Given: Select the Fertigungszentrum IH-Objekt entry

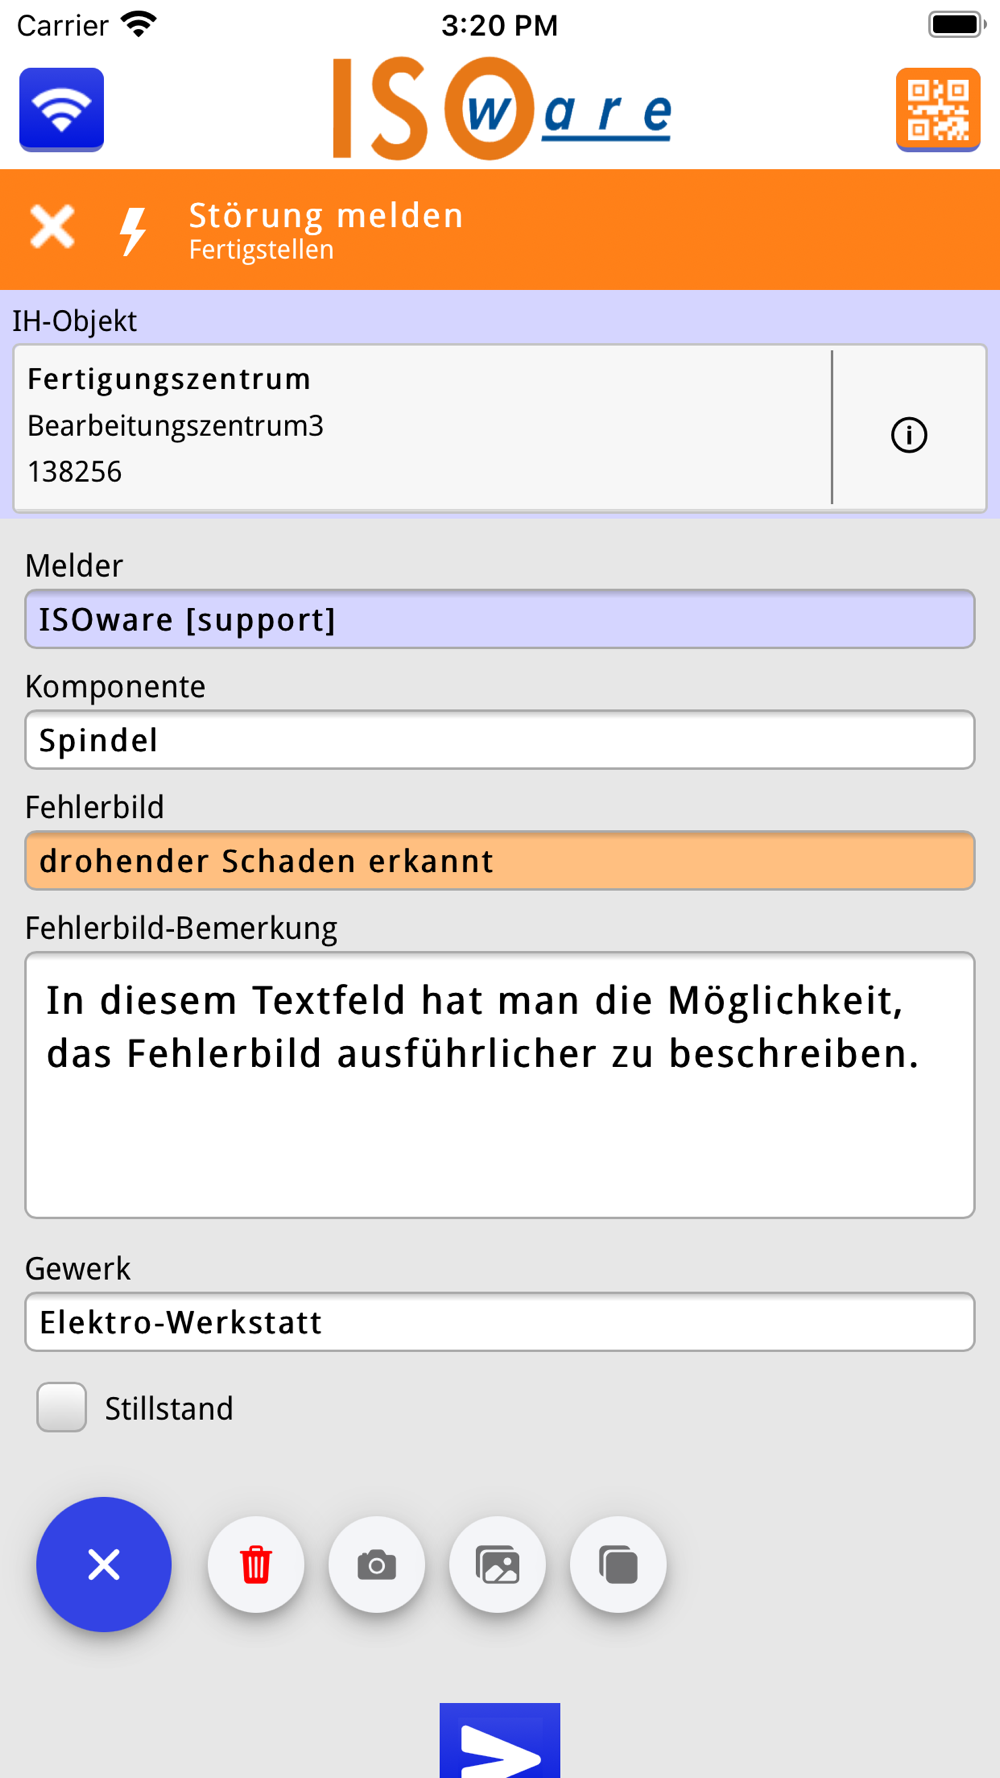Looking at the screenshot, I should click(x=423, y=427).
